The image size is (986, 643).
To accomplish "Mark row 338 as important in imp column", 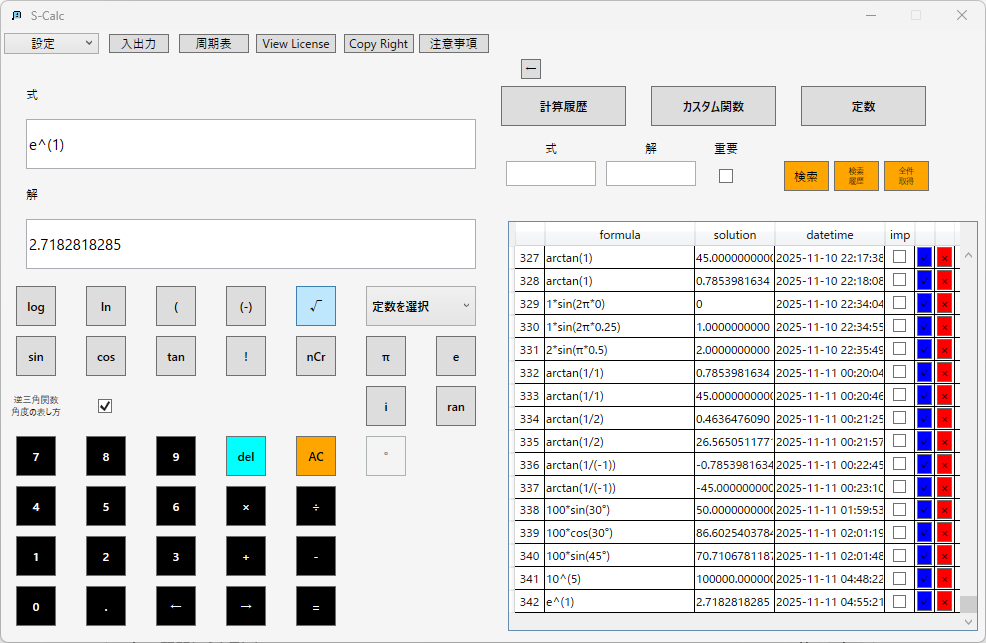I will [899, 509].
